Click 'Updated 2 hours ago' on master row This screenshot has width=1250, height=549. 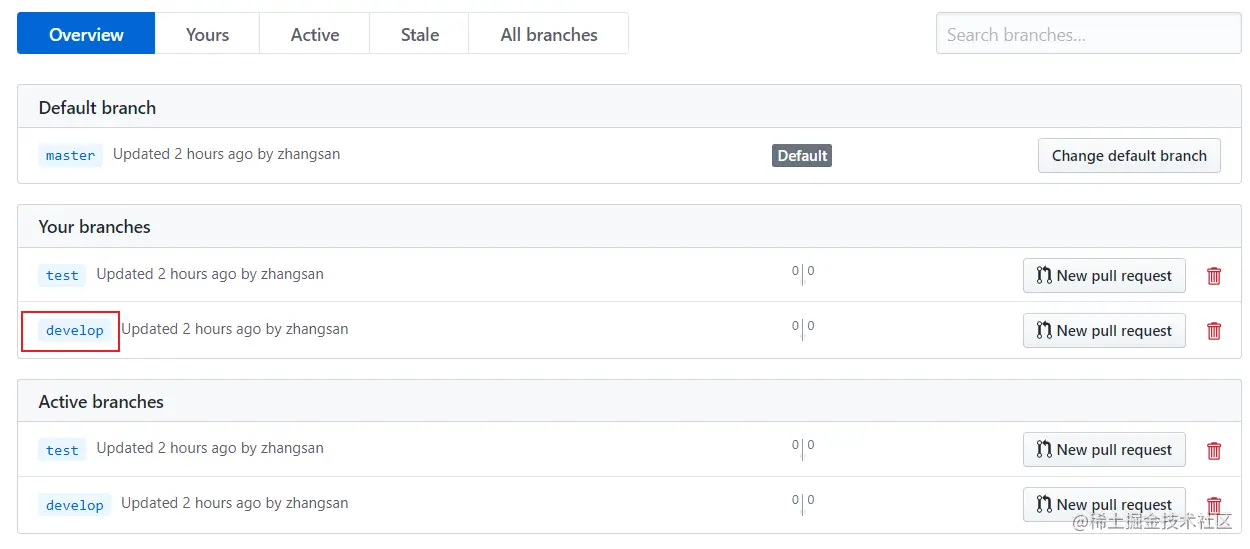click(183, 154)
